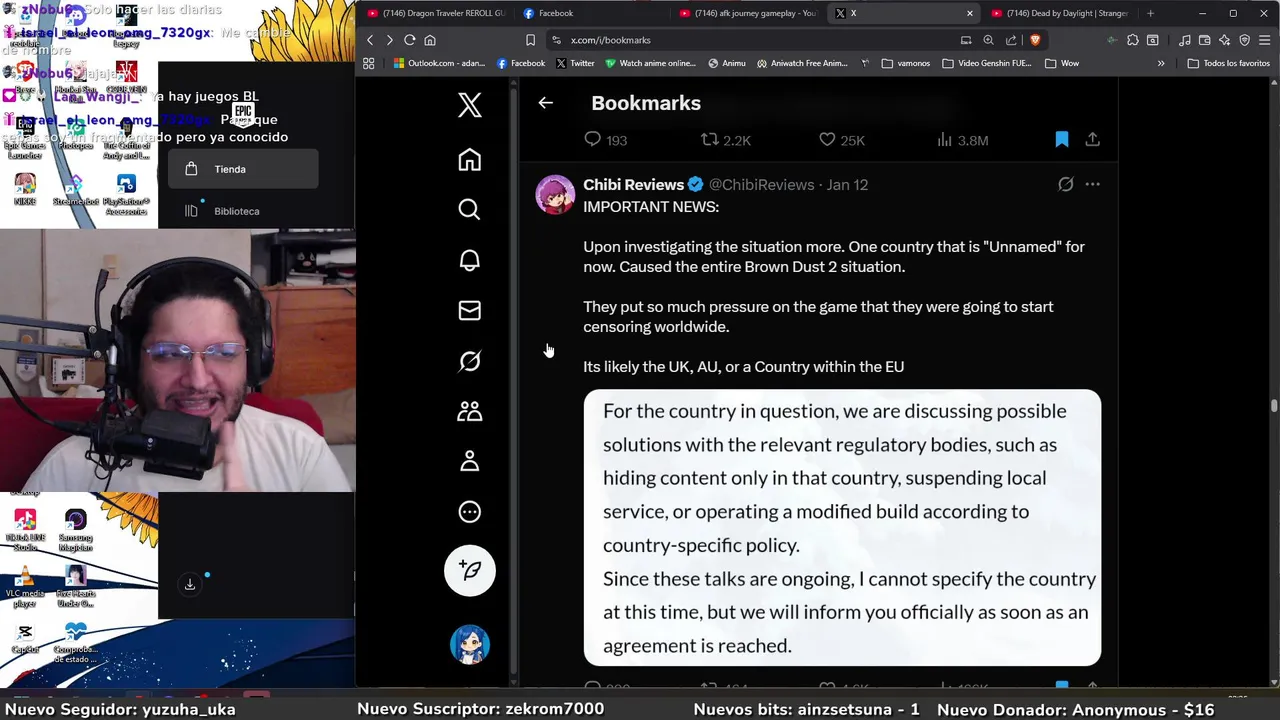1280x720 pixels.
Task: Show hidden bookmarks chevron
Action: pyautogui.click(x=1161, y=63)
